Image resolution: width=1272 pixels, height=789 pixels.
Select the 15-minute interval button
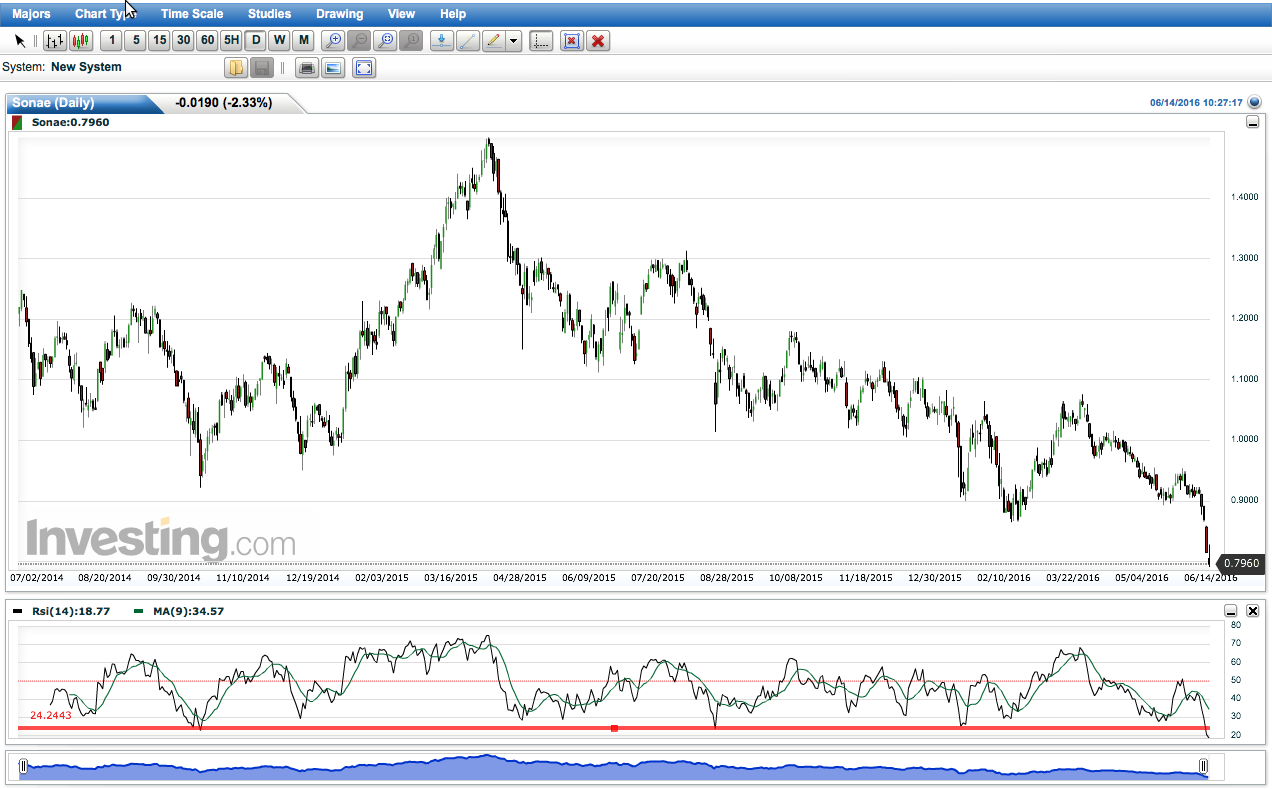tap(158, 41)
